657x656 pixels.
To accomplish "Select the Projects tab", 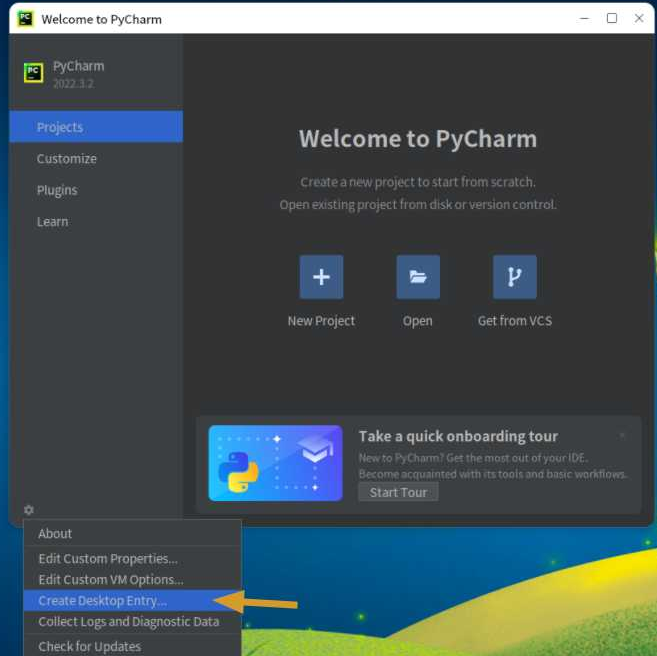I will [96, 127].
